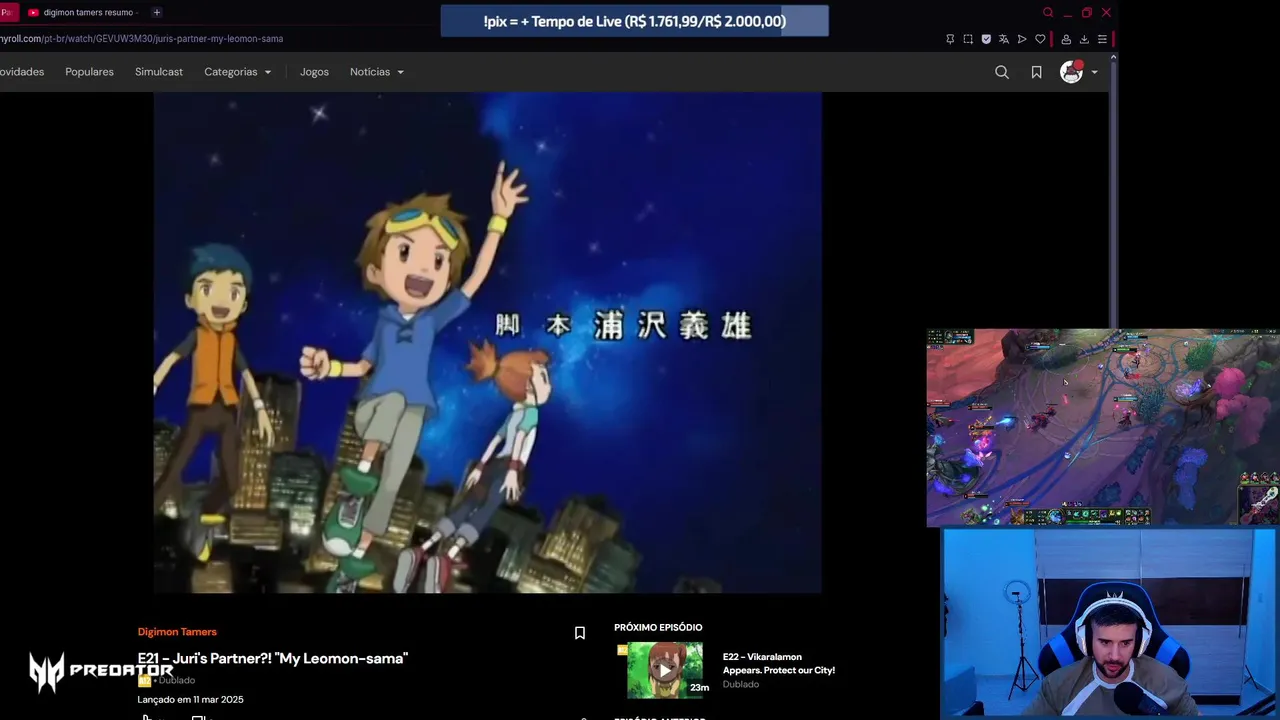1280x720 pixels.
Task: Open the Crunchyroll search icon
Action: pyautogui.click(x=1001, y=72)
